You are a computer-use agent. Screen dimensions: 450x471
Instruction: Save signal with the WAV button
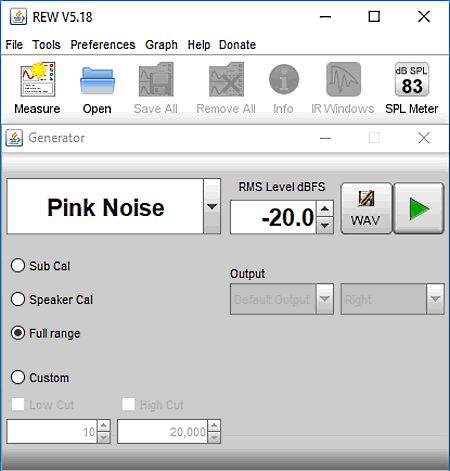tap(366, 208)
